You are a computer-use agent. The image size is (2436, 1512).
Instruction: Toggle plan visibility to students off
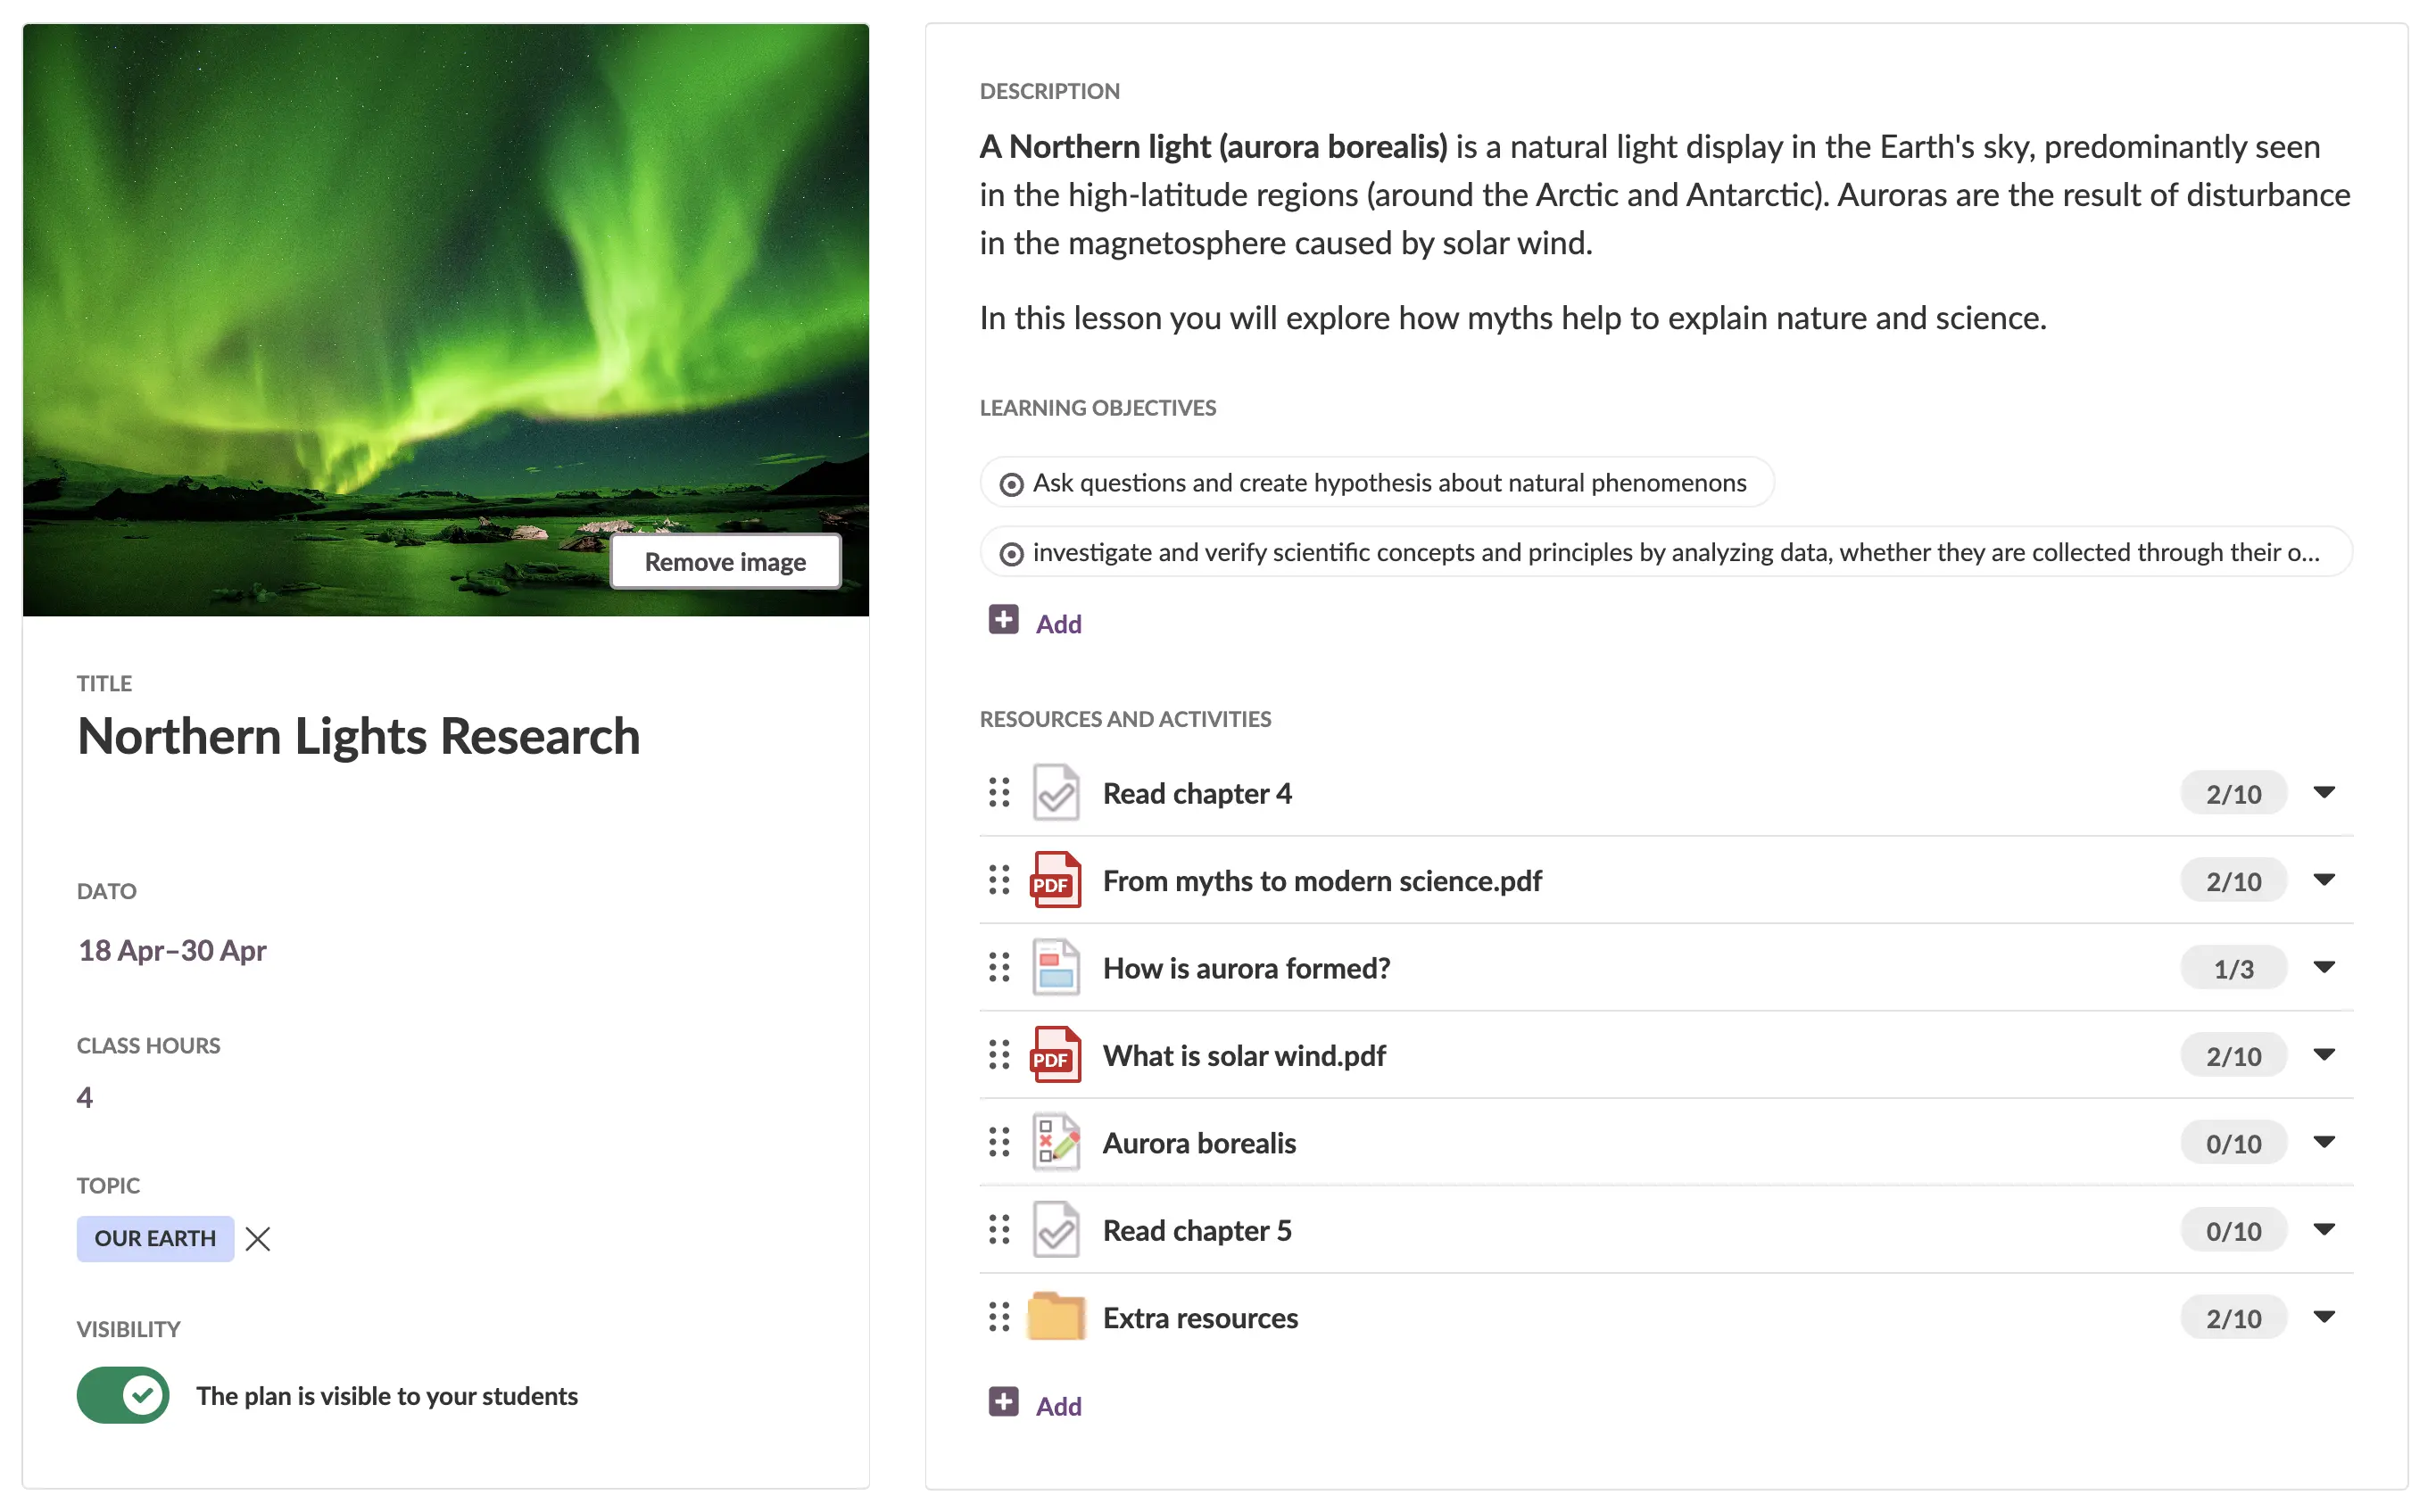123,1395
